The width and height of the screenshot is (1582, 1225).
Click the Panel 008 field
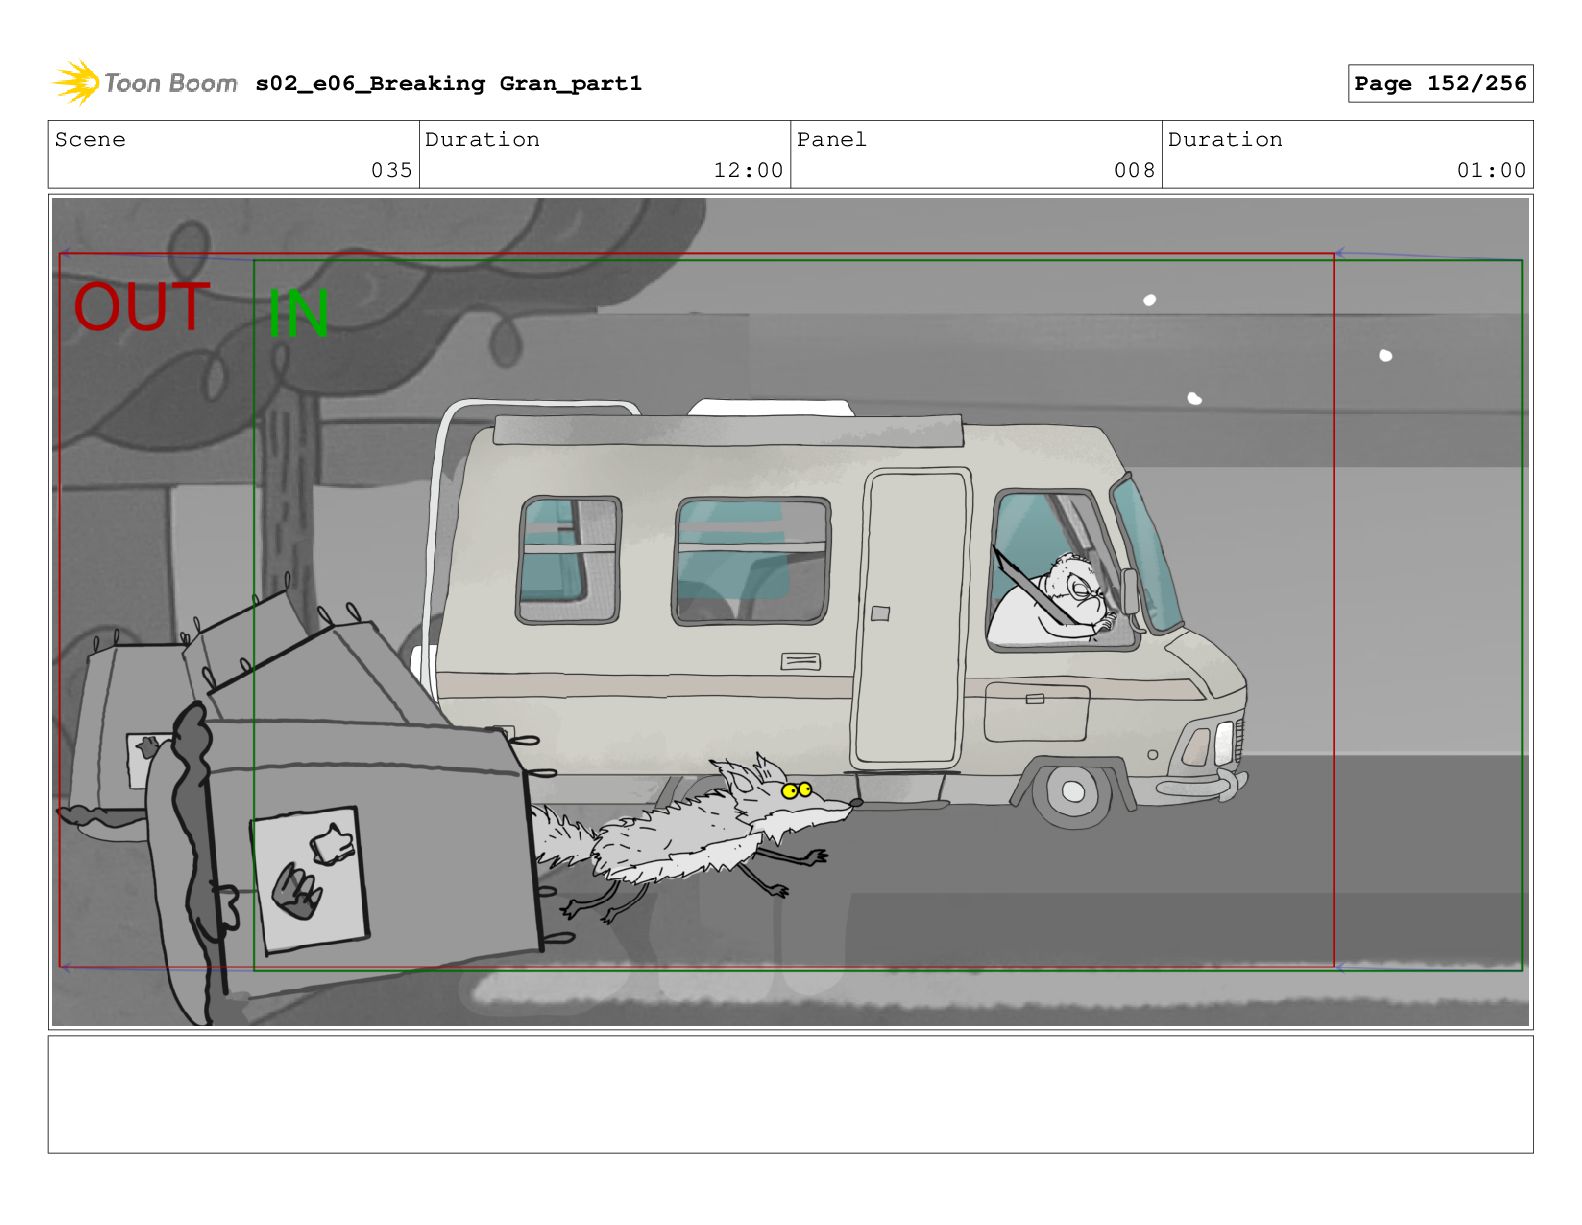[x=976, y=155]
